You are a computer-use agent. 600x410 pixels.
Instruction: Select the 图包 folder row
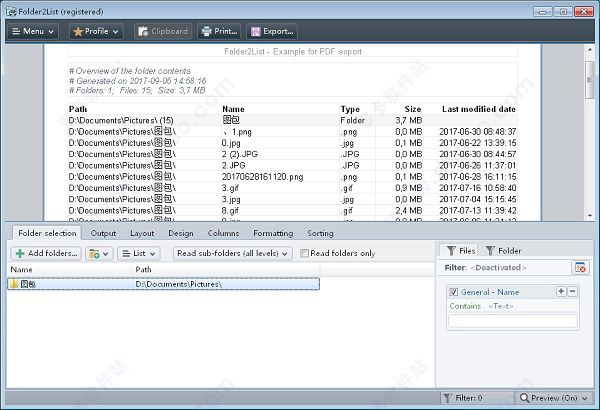(163, 284)
